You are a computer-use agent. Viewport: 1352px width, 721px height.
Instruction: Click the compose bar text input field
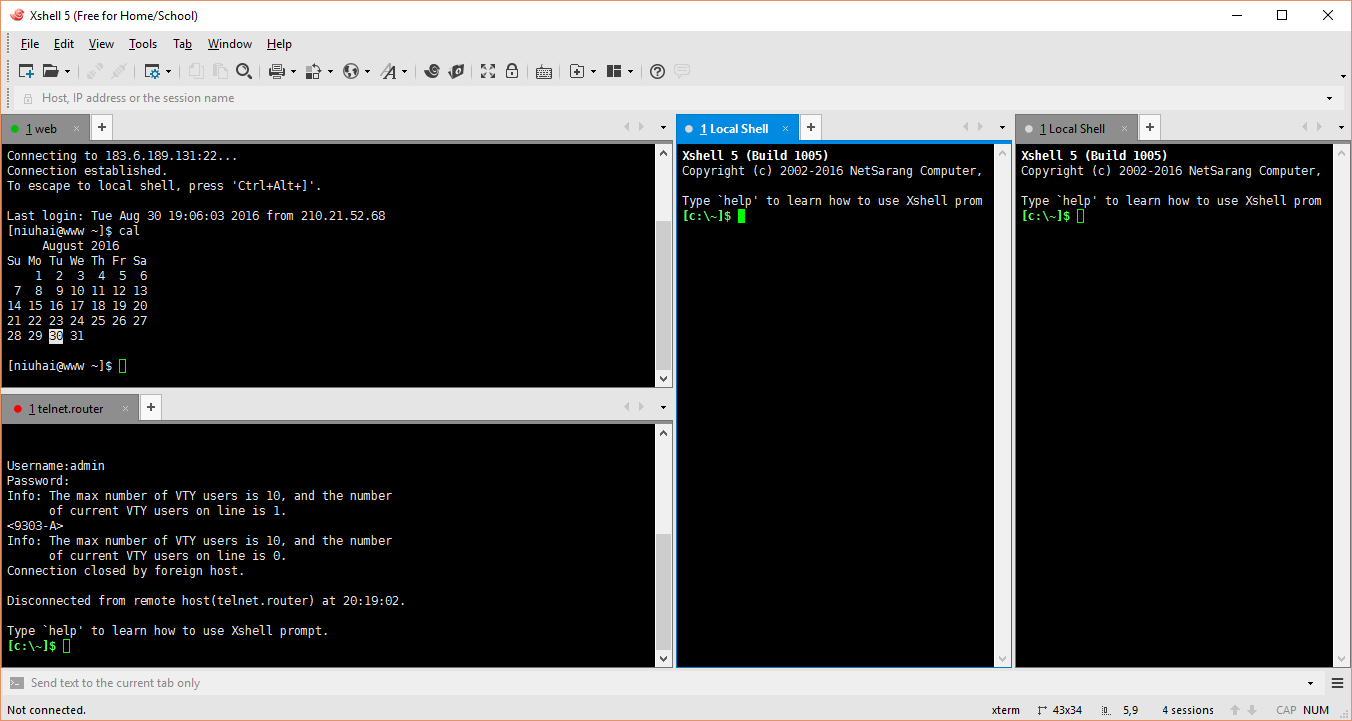pyautogui.click(x=665, y=683)
